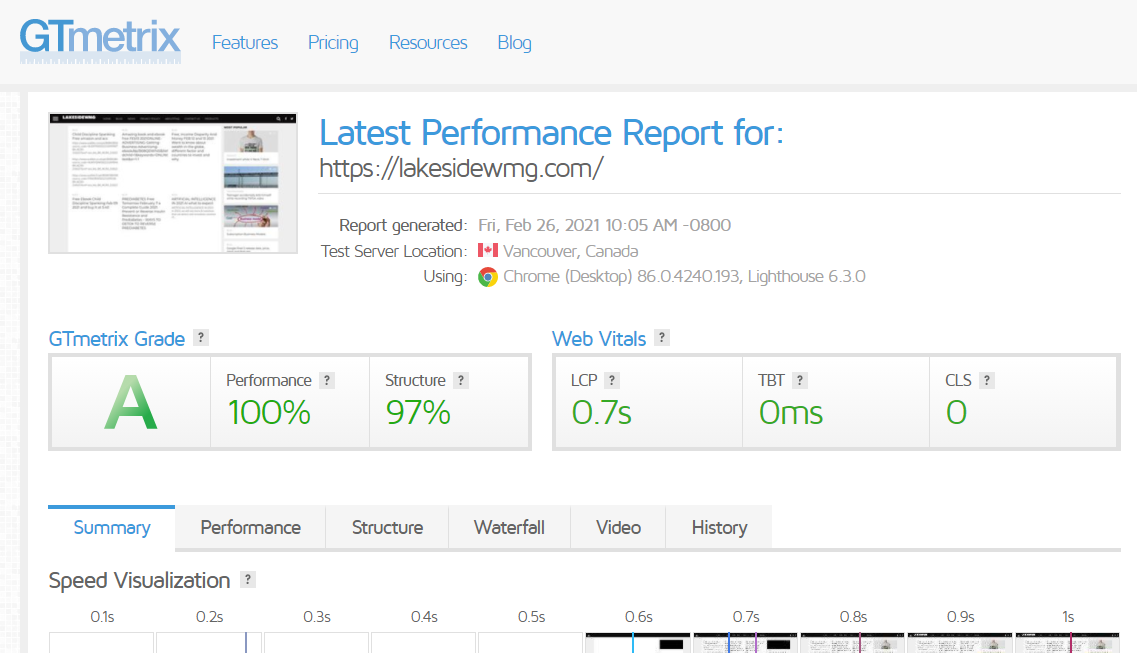Switch to the Video tab
The image size is (1137, 653).
tap(617, 527)
